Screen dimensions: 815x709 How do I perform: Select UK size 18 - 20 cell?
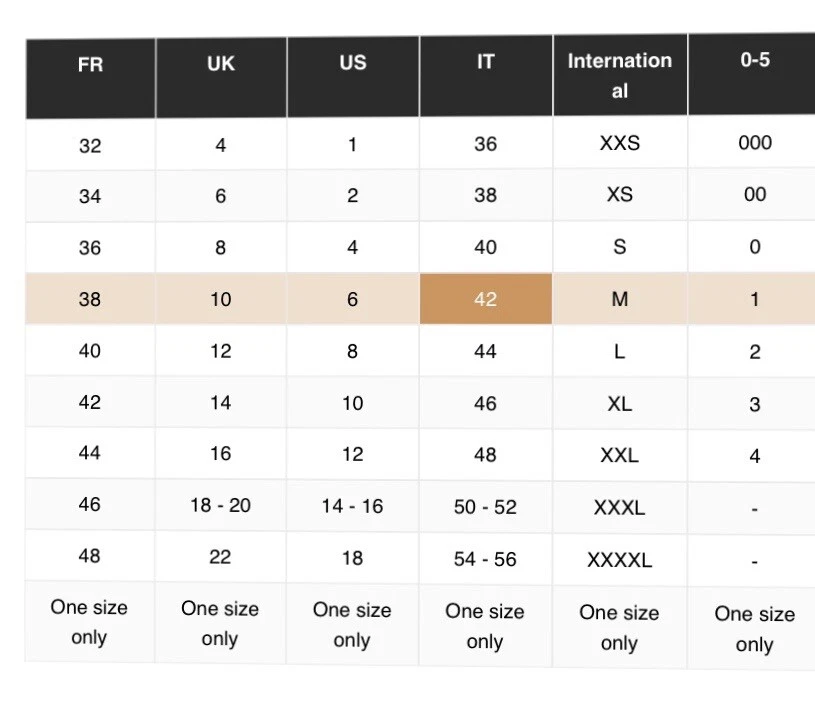221,505
